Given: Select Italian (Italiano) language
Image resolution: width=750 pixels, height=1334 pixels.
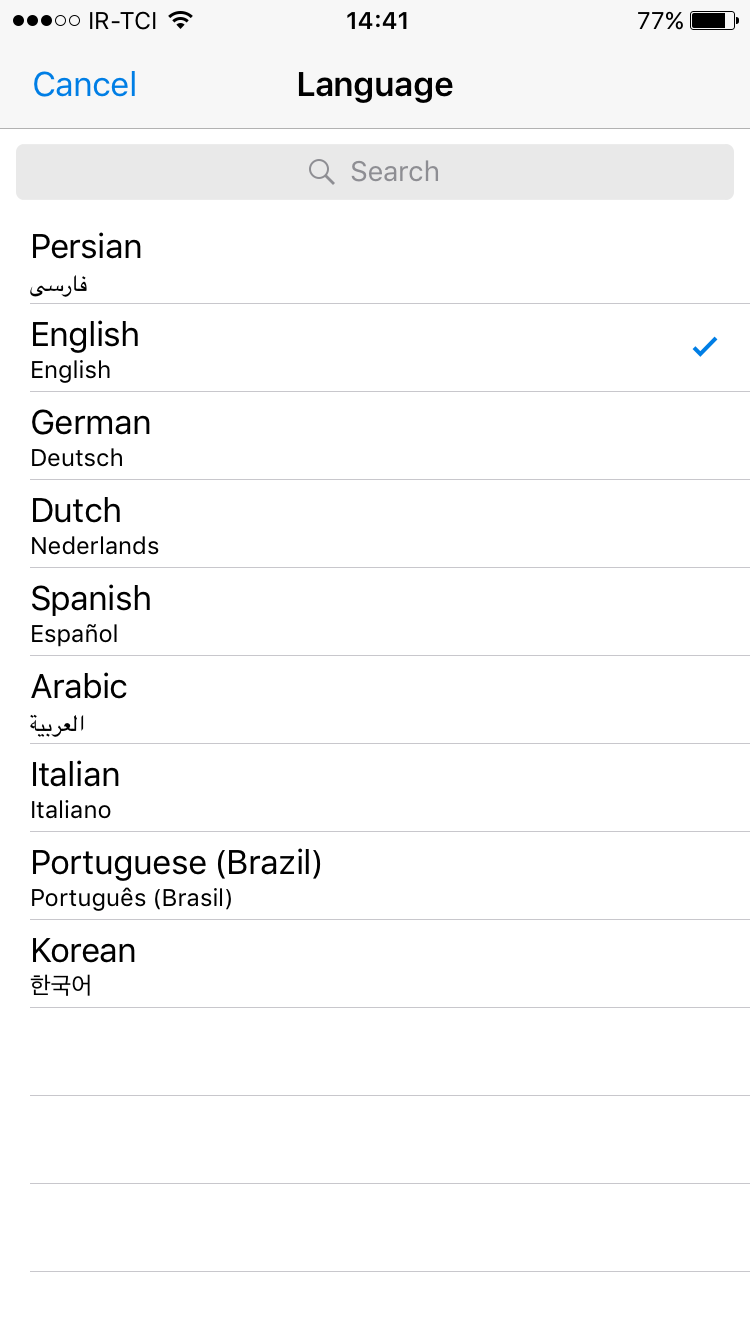Looking at the screenshot, I should [x=375, y=788].
